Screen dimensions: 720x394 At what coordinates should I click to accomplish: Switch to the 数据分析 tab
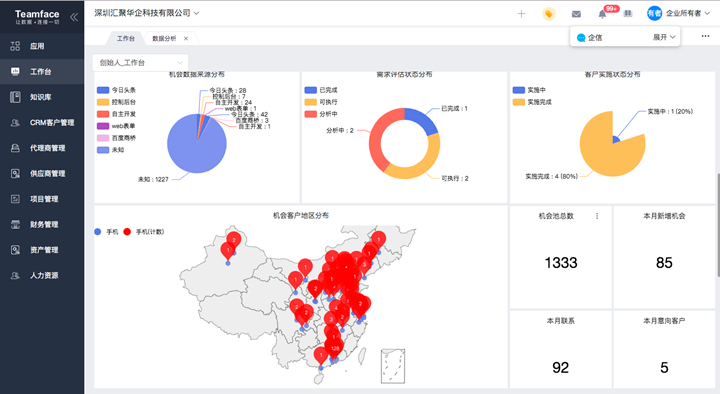[164, 39]
